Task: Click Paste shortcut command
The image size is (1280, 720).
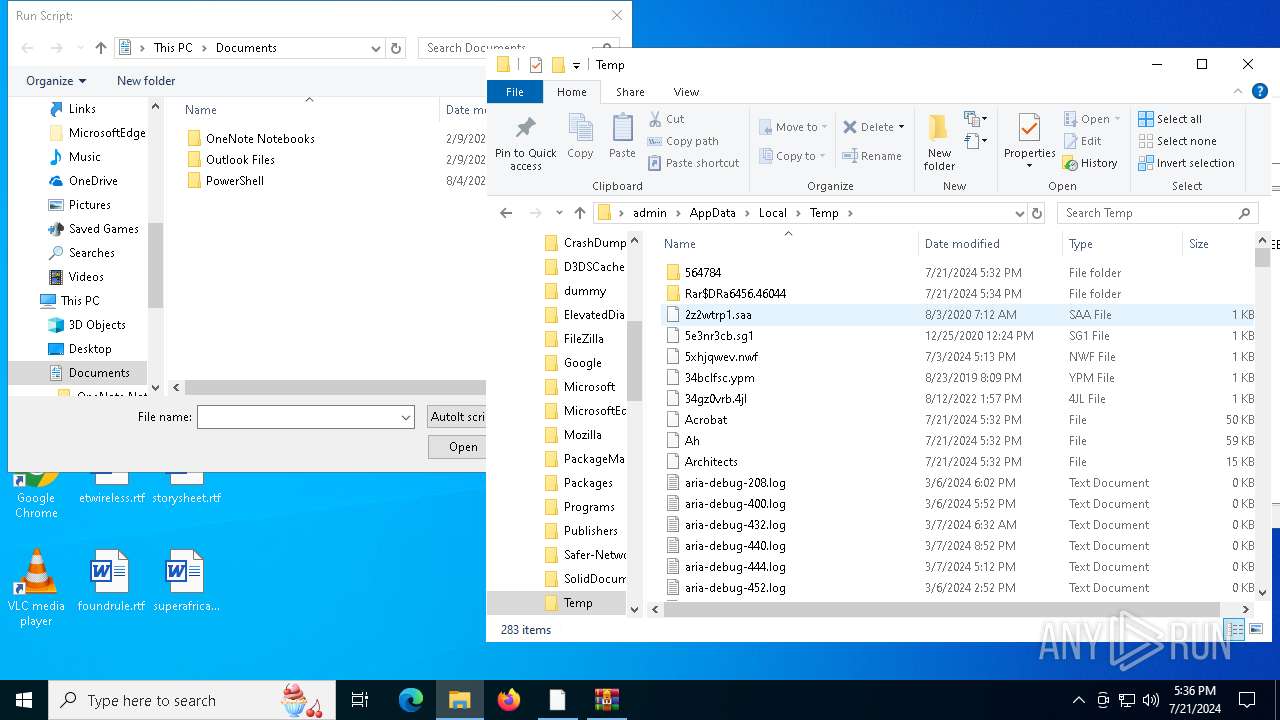Action: coord(693,163)
